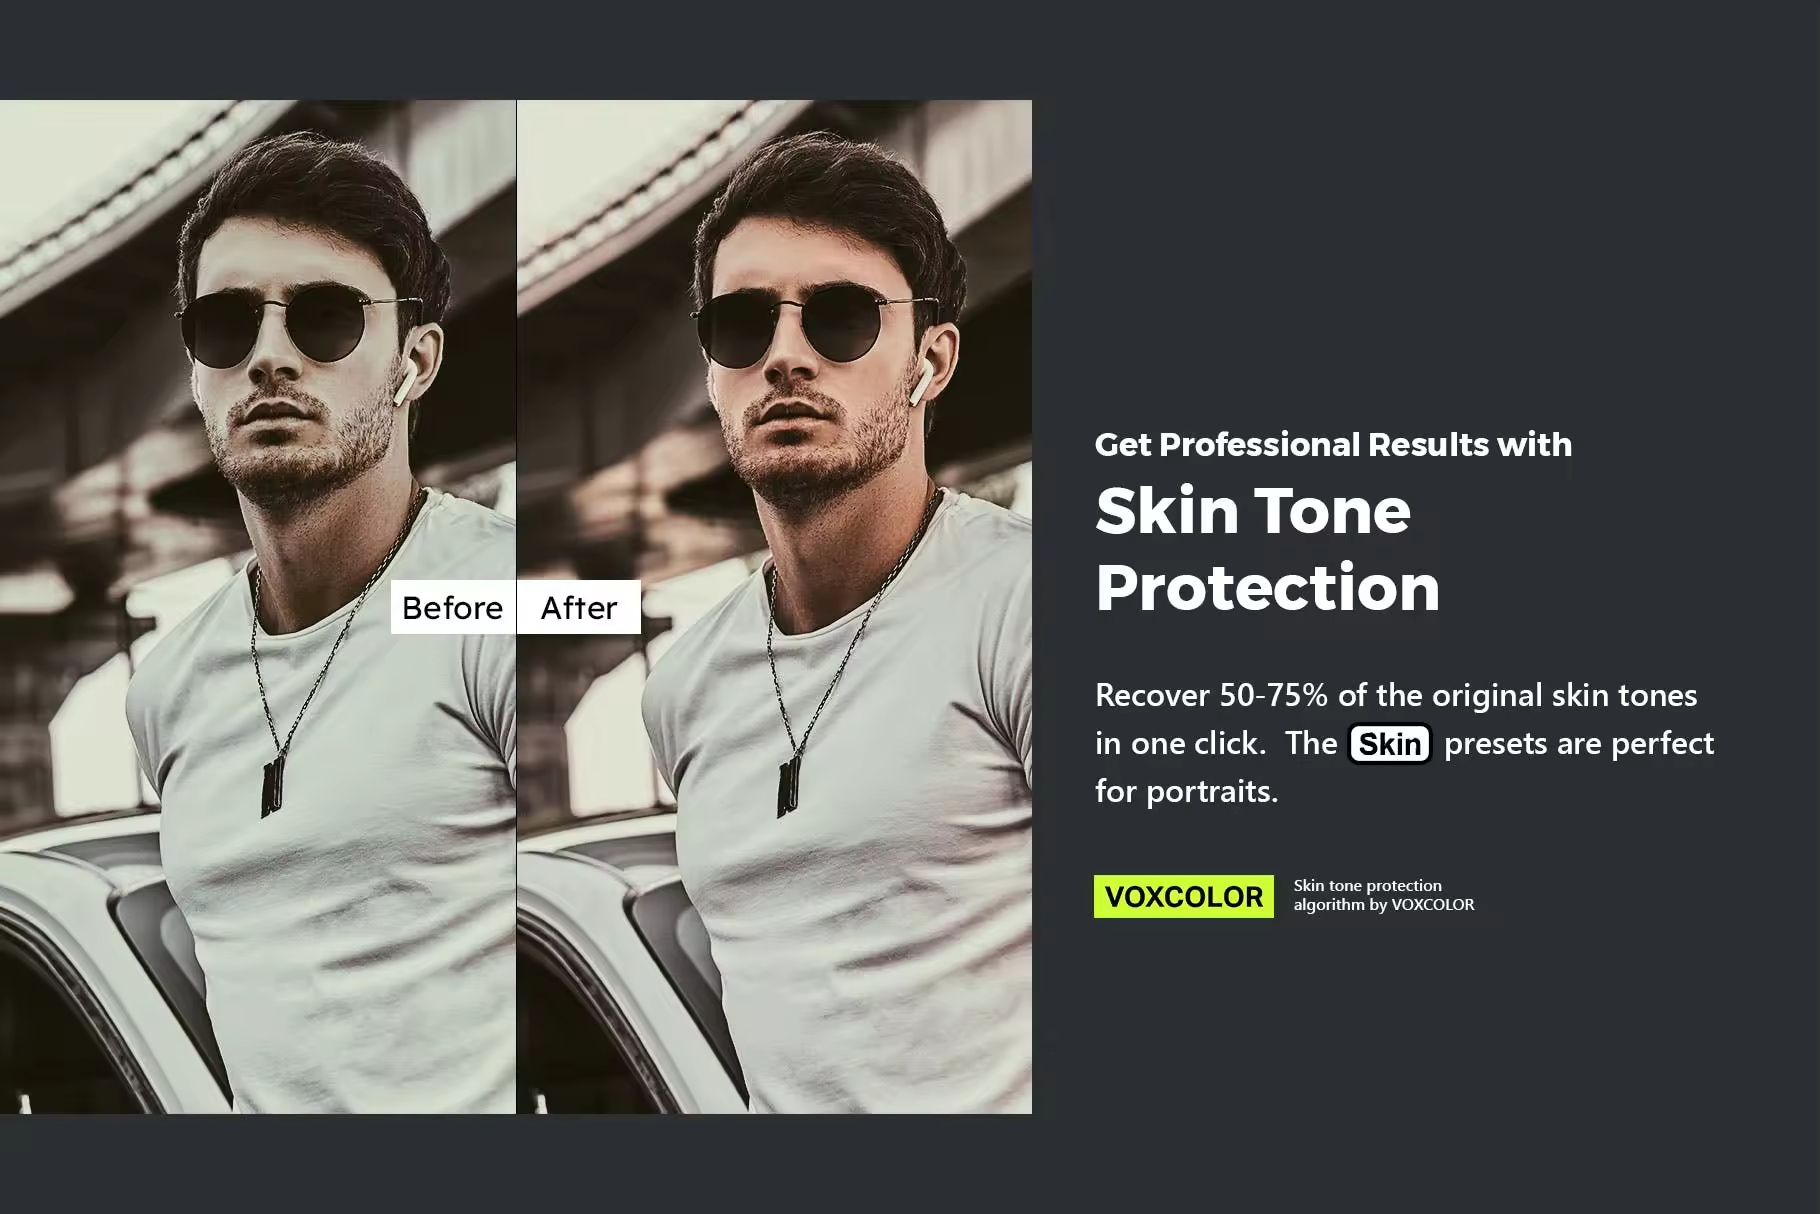The height and width of the screenshot is (1214, 1820).
Task: Click the Get Professional Results with subtitle
Action: click(1333, 444)
